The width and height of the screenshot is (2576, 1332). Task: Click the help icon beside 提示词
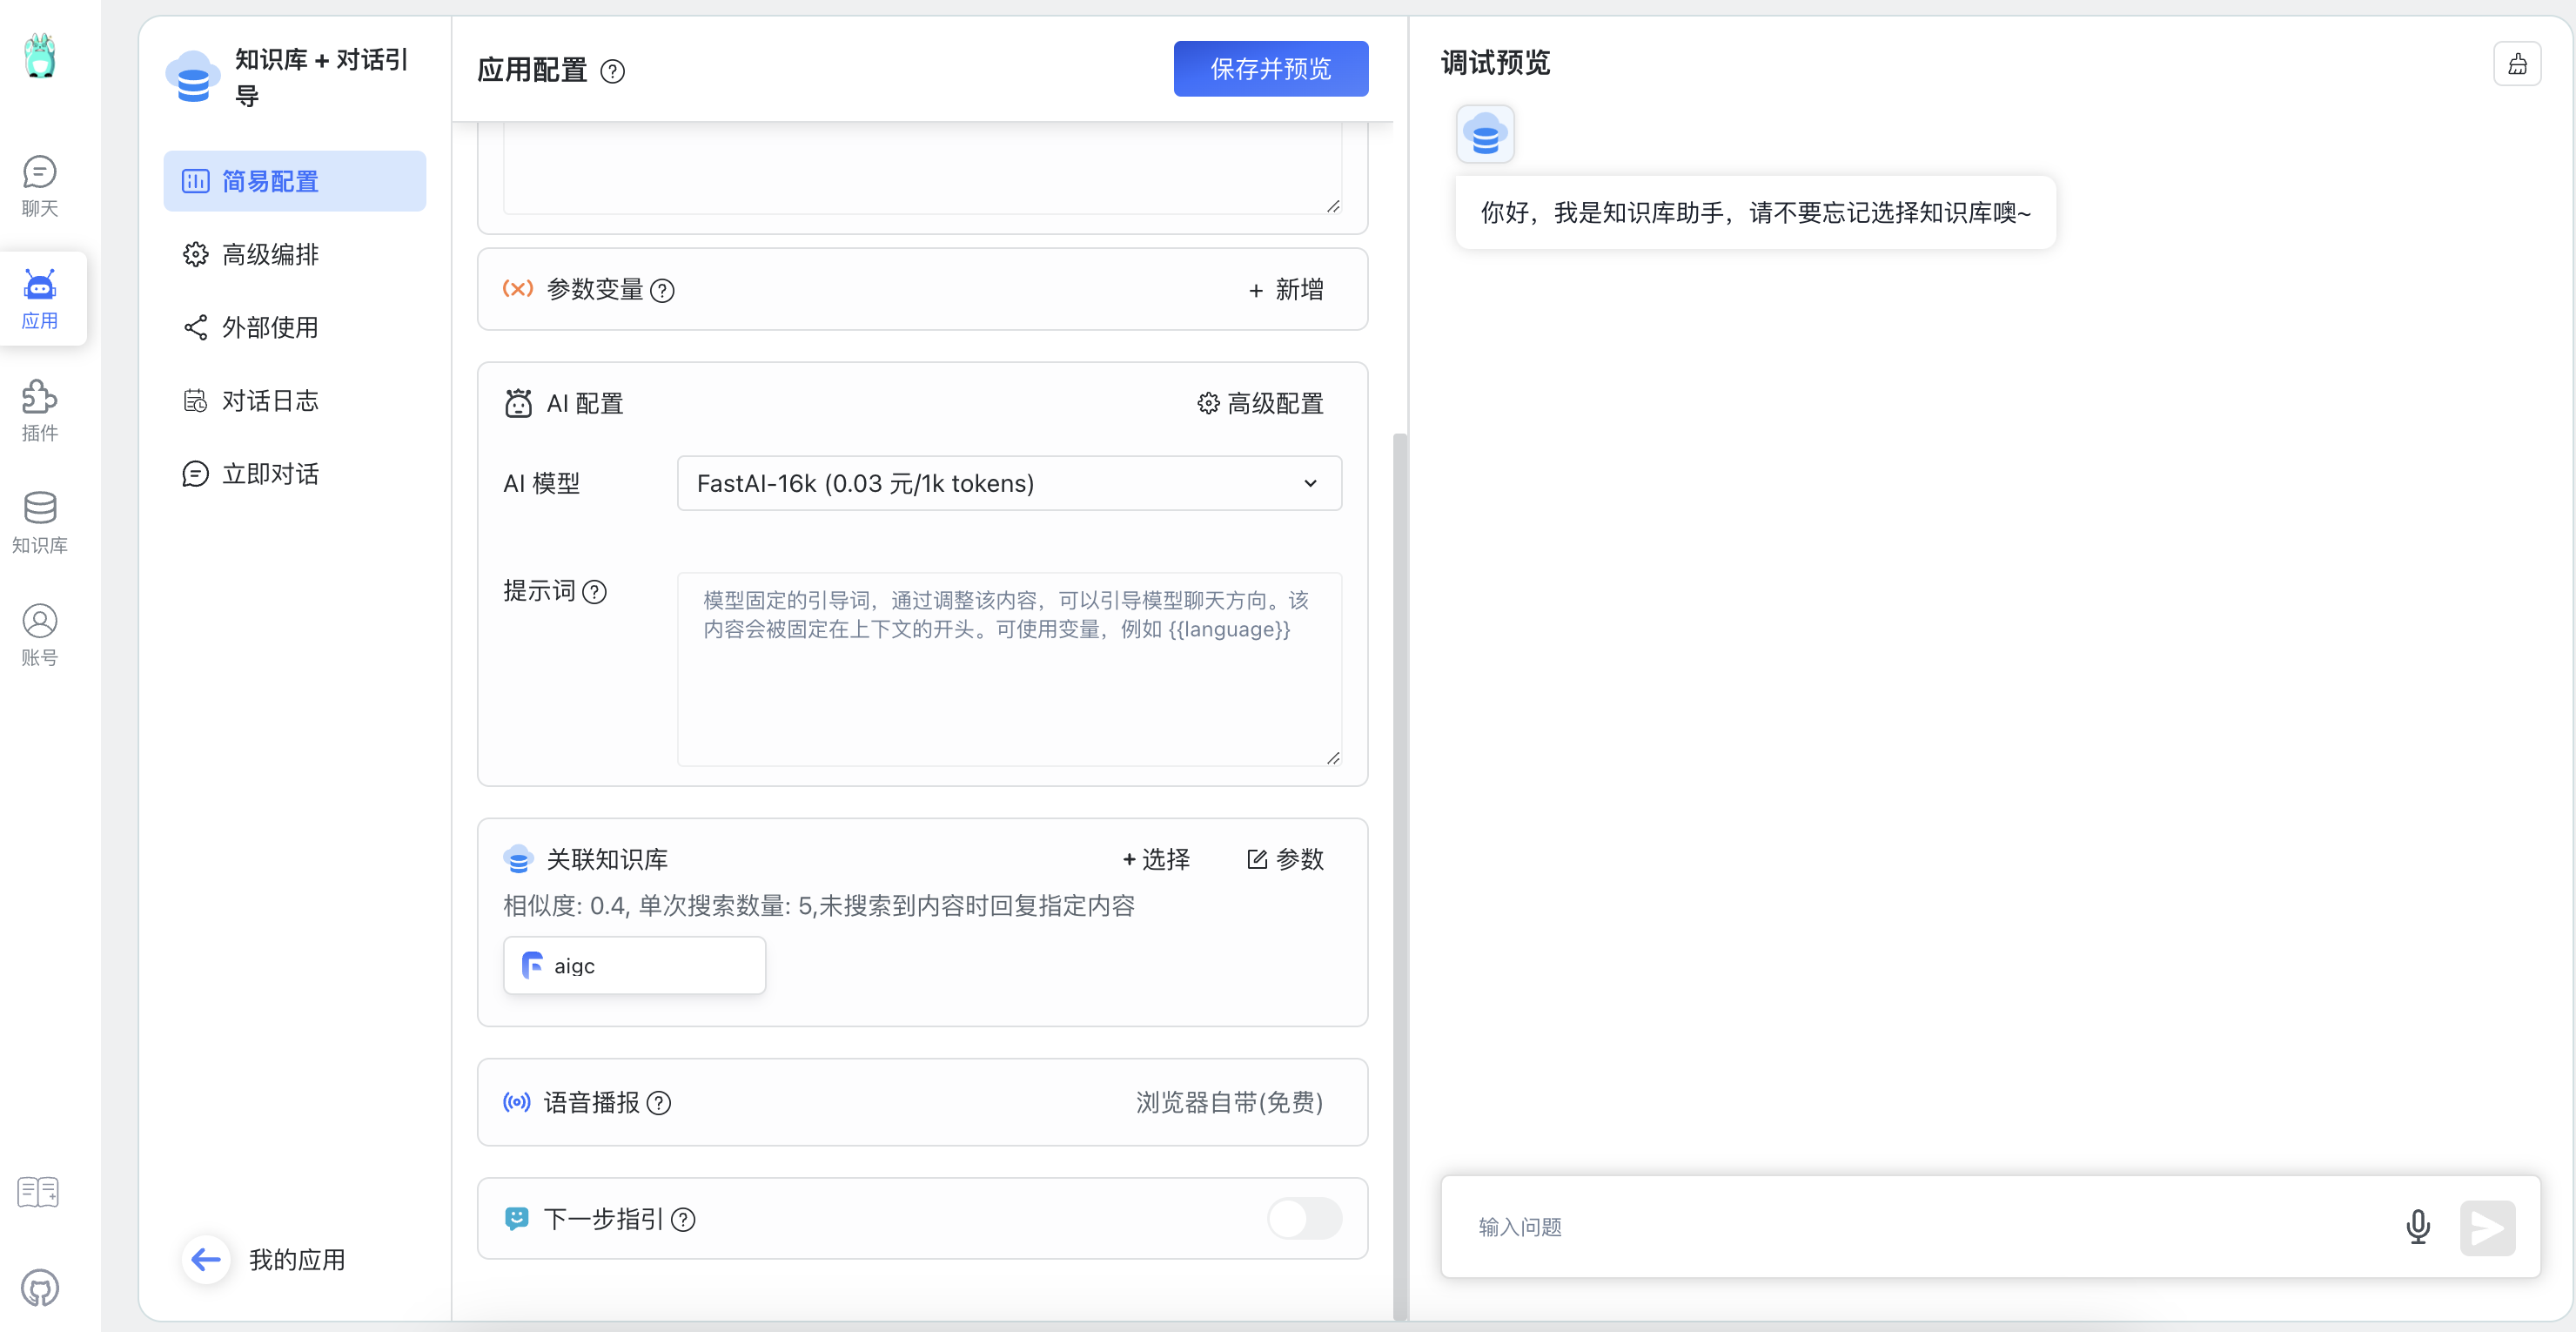[594, 591]
